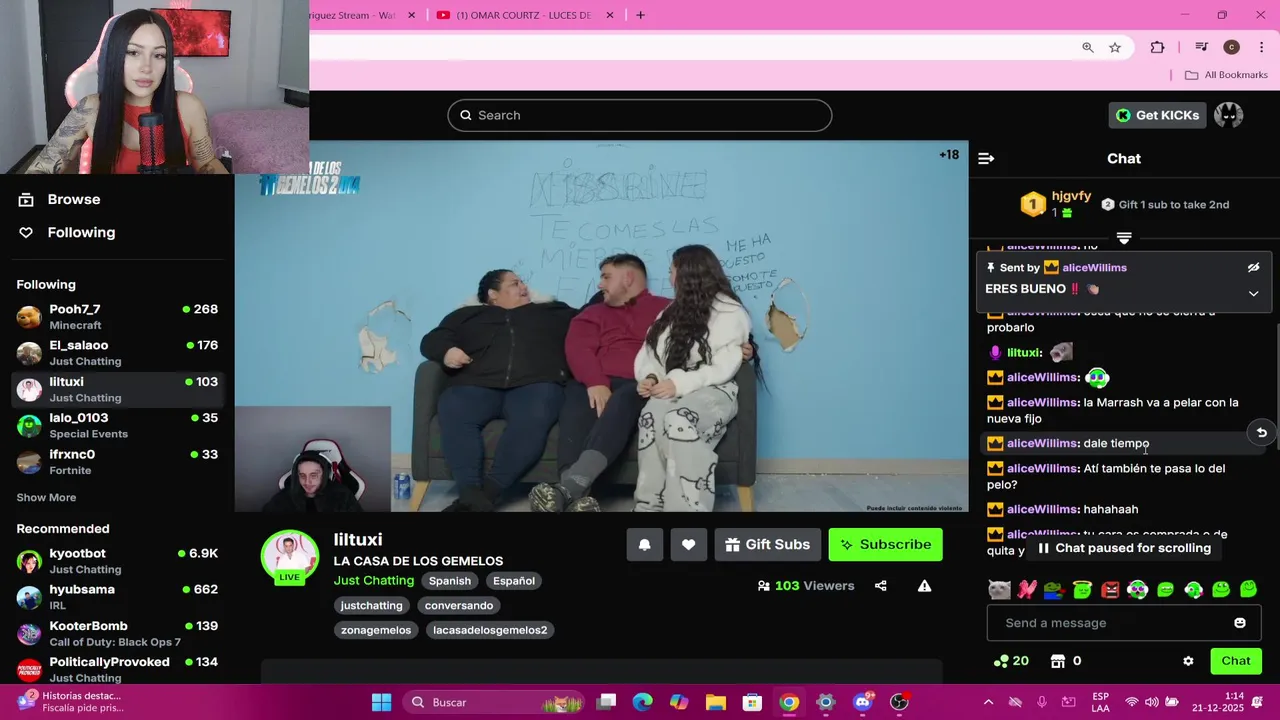The height and width of the screenshot is (720, 1280).
Task: Open the Kick user avatar menu
Action: click(1228, 115)
